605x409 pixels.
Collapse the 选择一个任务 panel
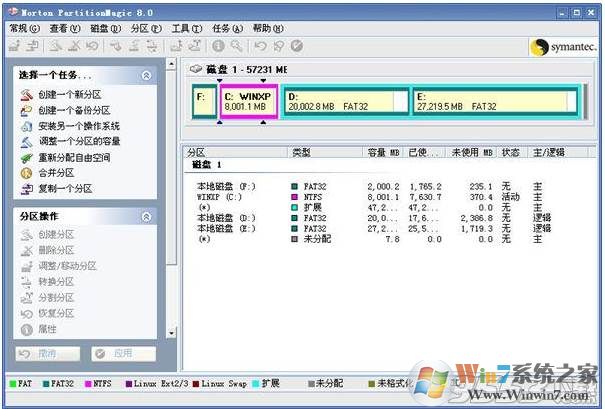(147, 75)
